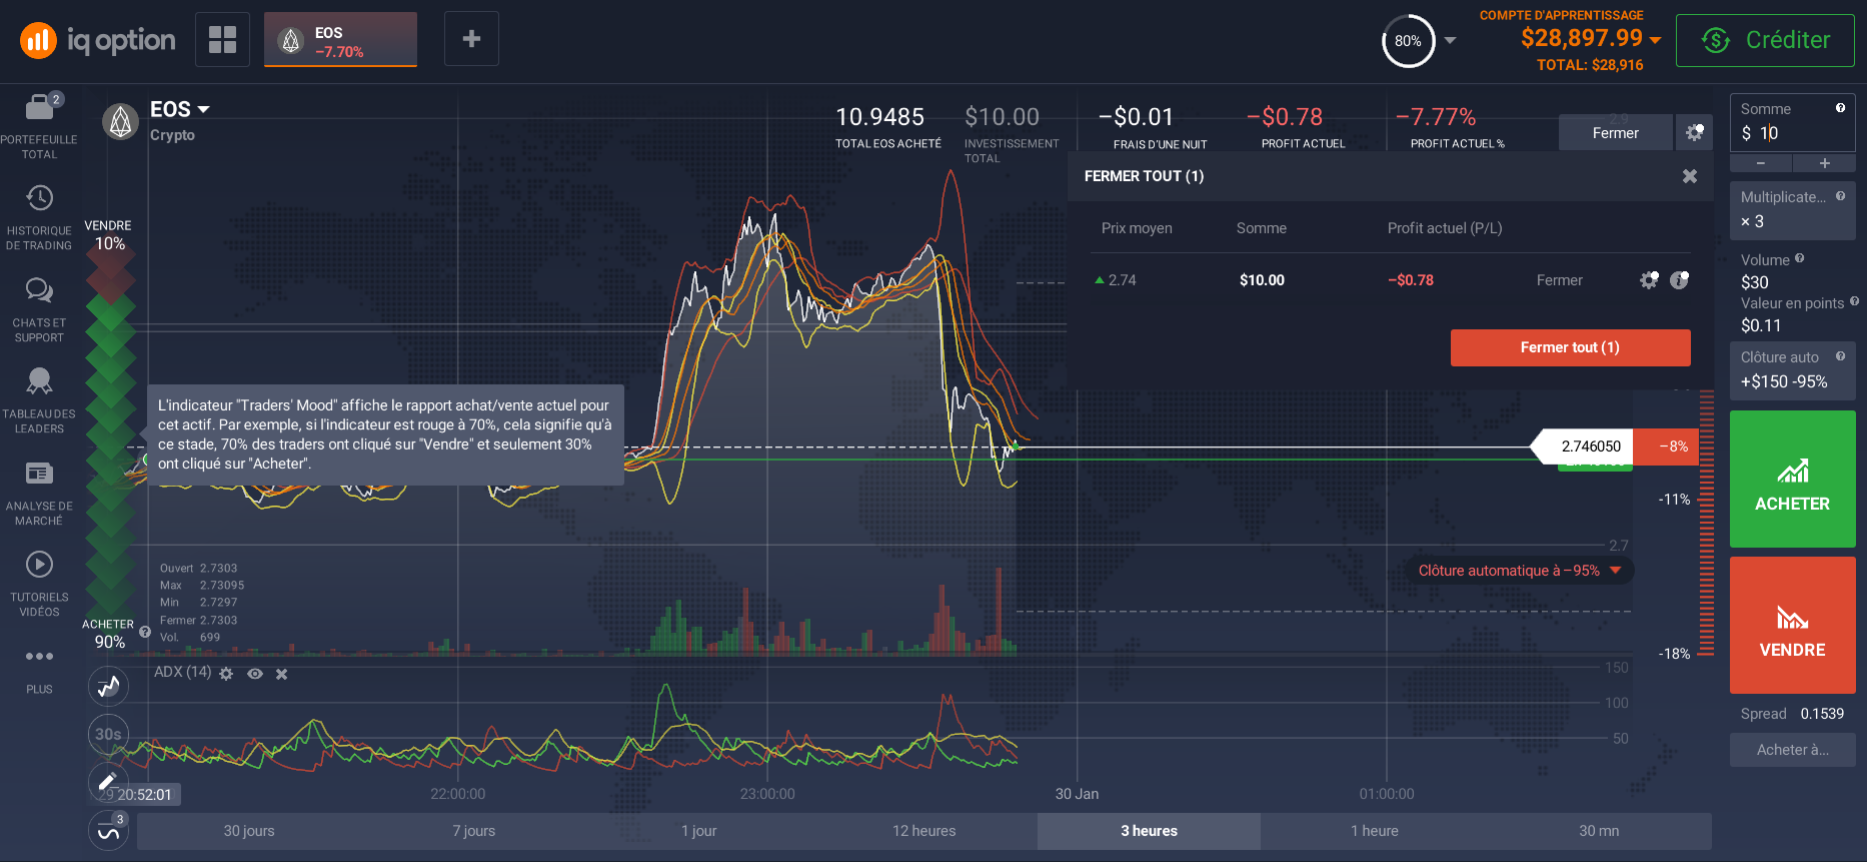Viewport: 1867px width, 862px height.
Task: Add a new asset tab
Action: (x=472, y=39)
